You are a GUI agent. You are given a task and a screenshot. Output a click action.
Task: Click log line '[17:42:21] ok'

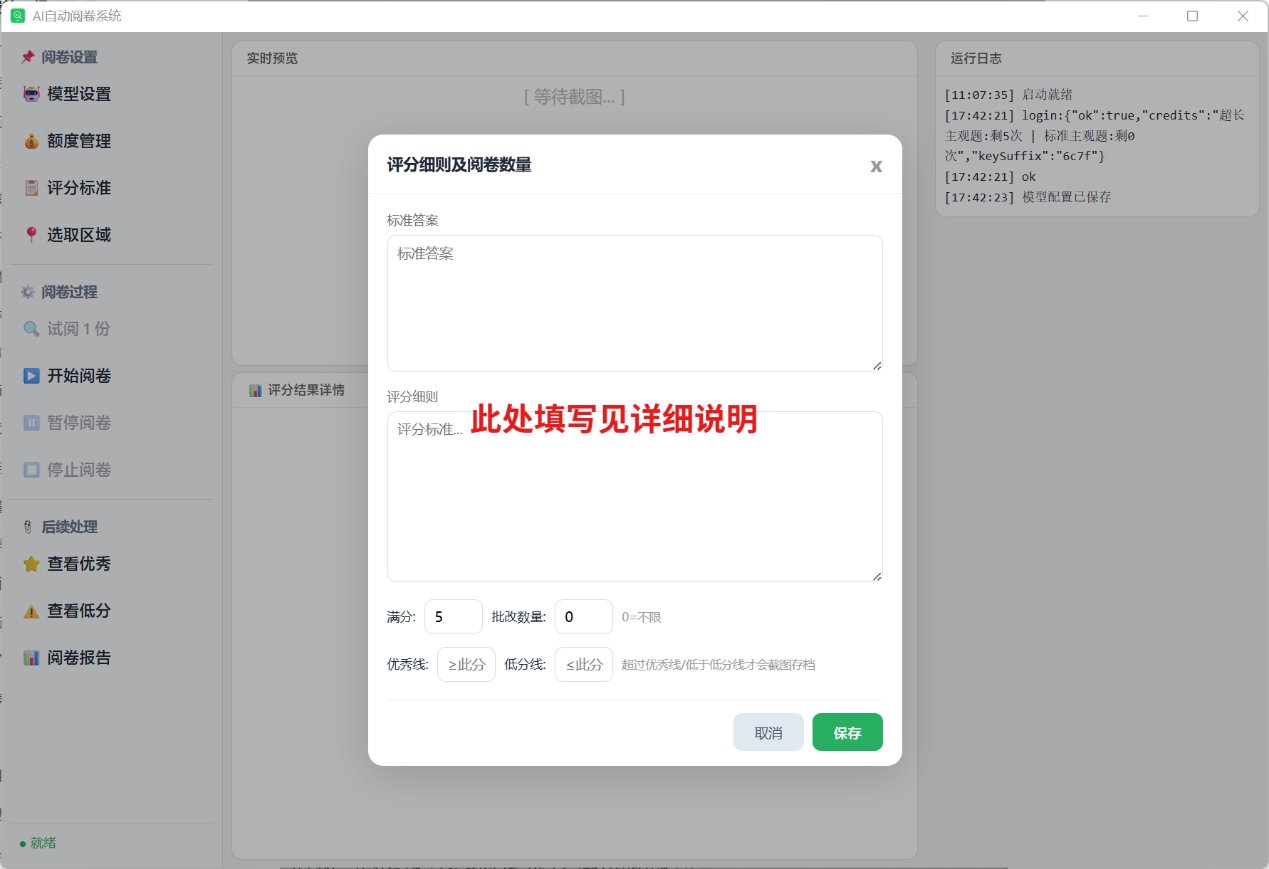(990, 177)
